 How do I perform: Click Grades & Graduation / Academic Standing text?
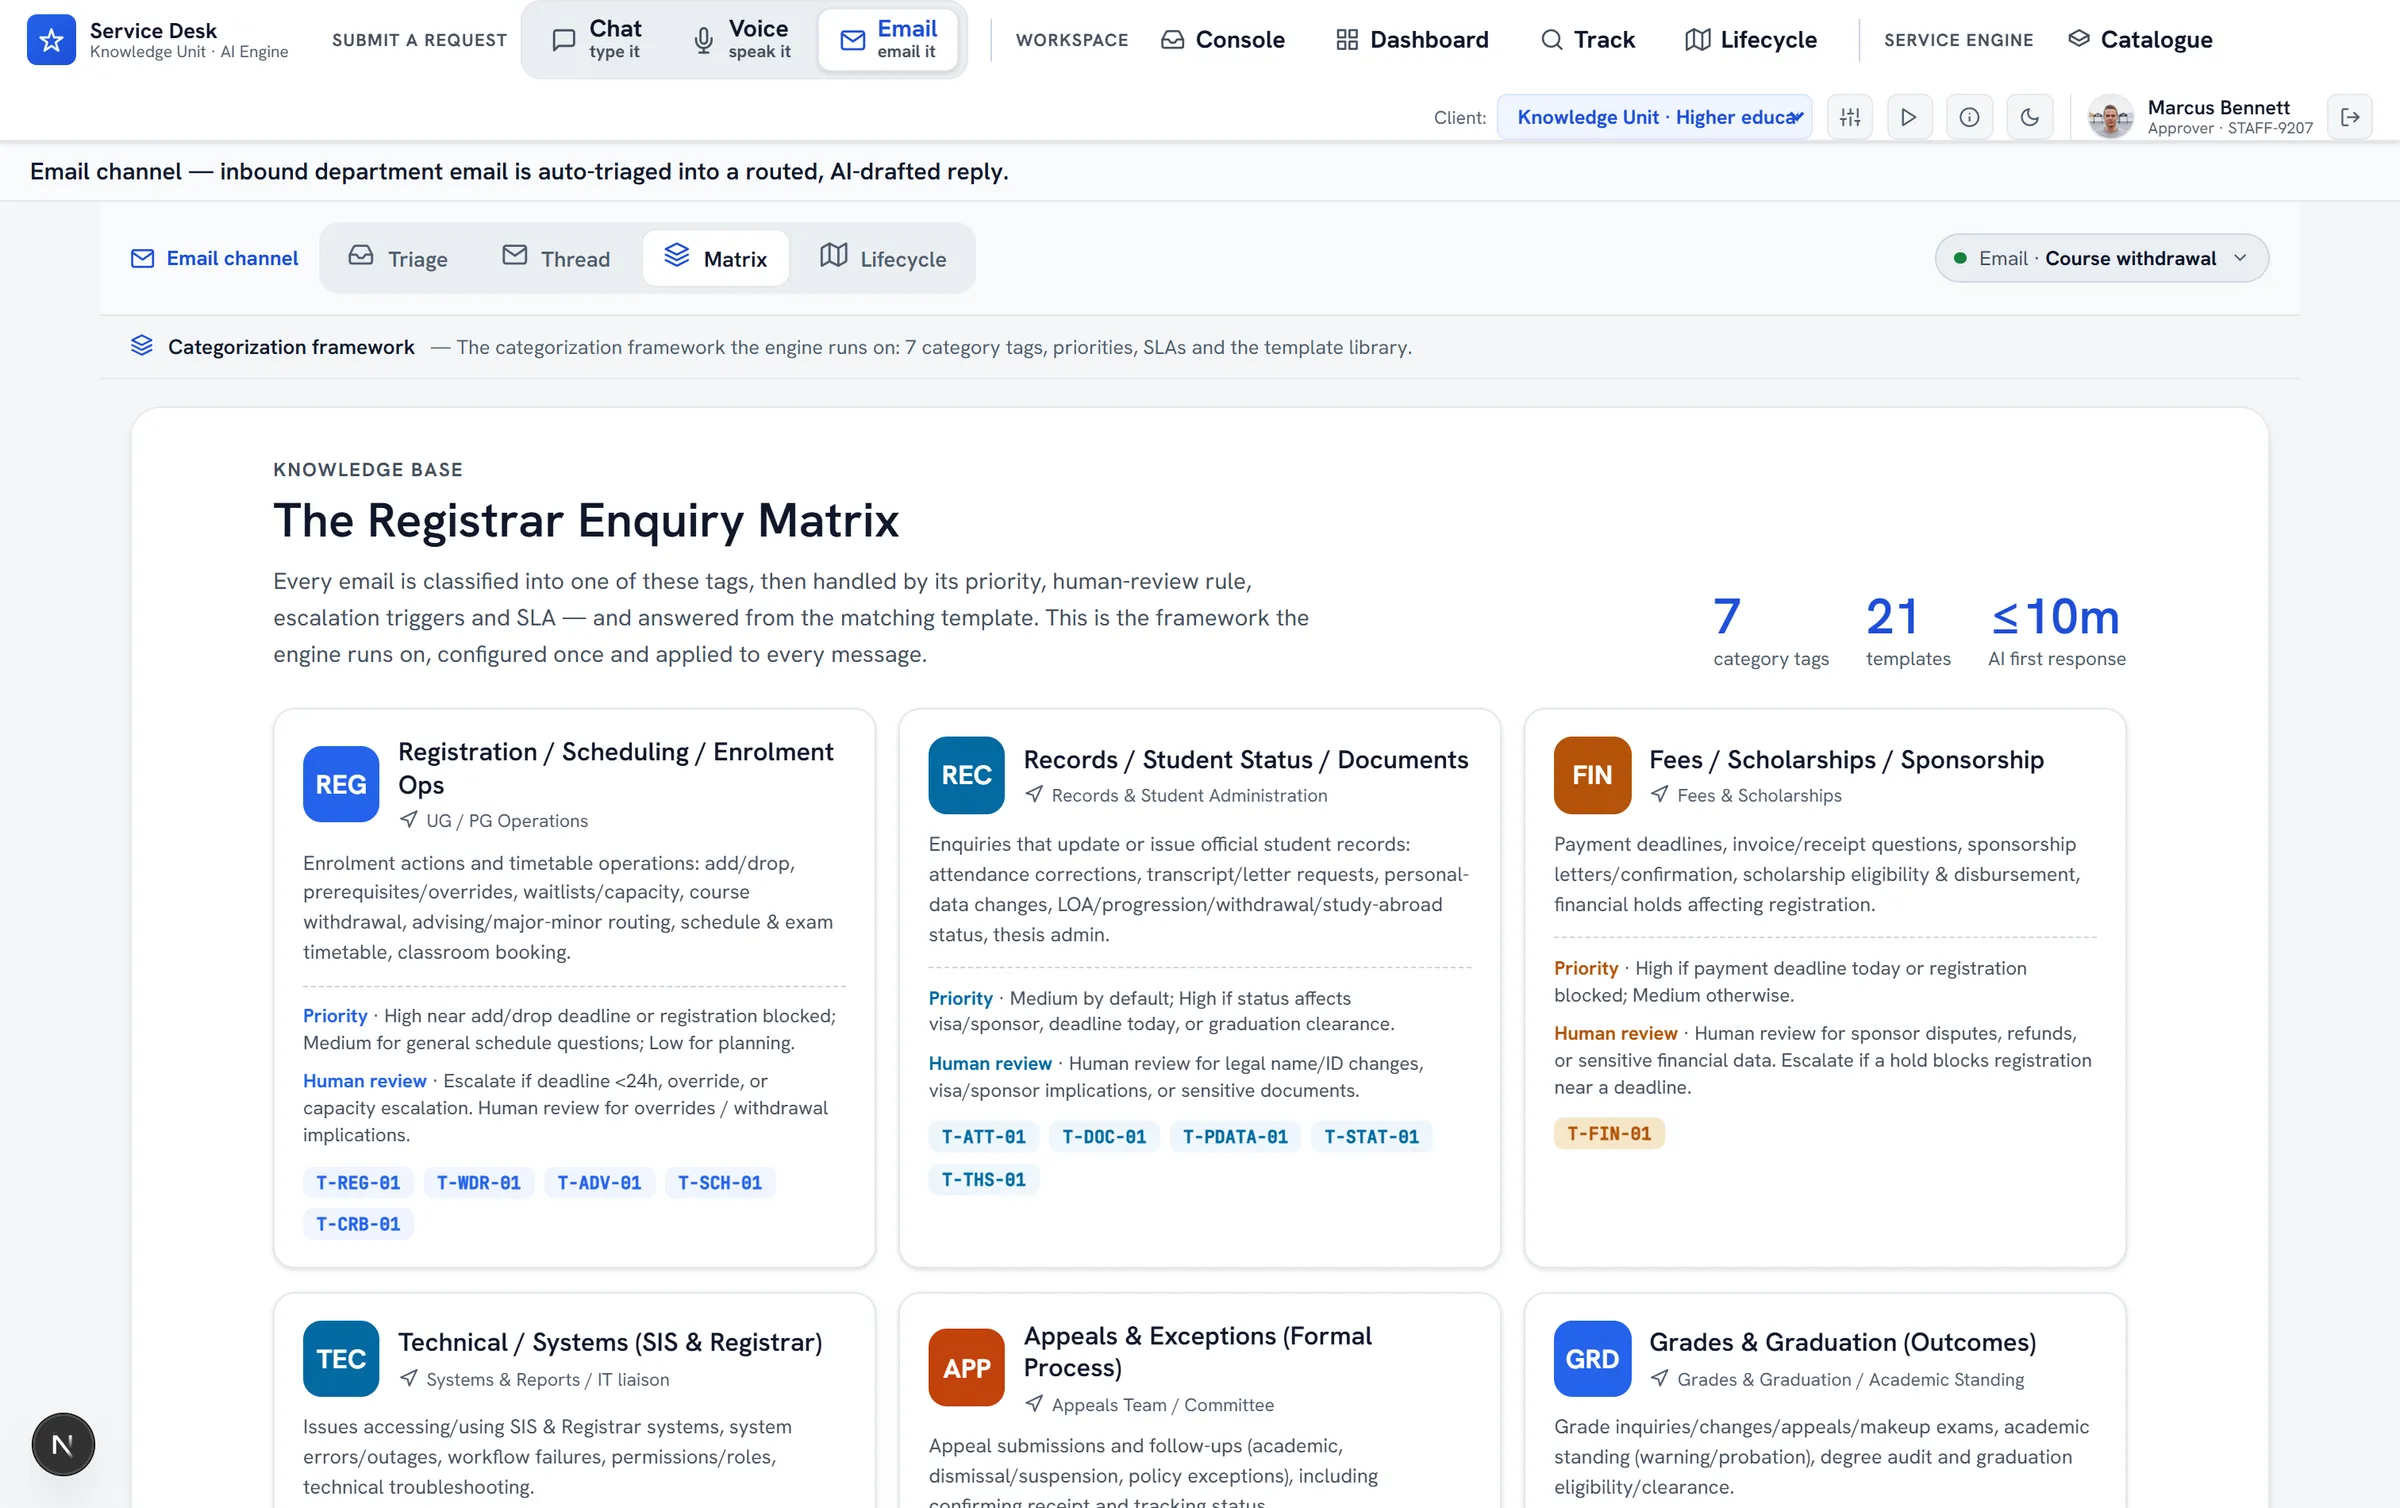click(x=1850, y=1379)
